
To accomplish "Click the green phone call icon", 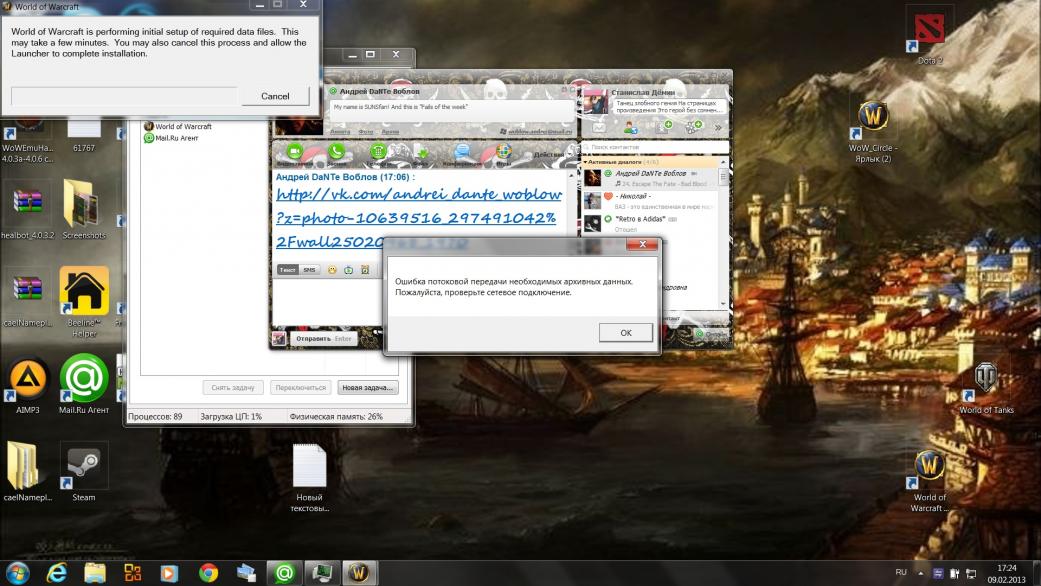I will click(x=337, y=152).
